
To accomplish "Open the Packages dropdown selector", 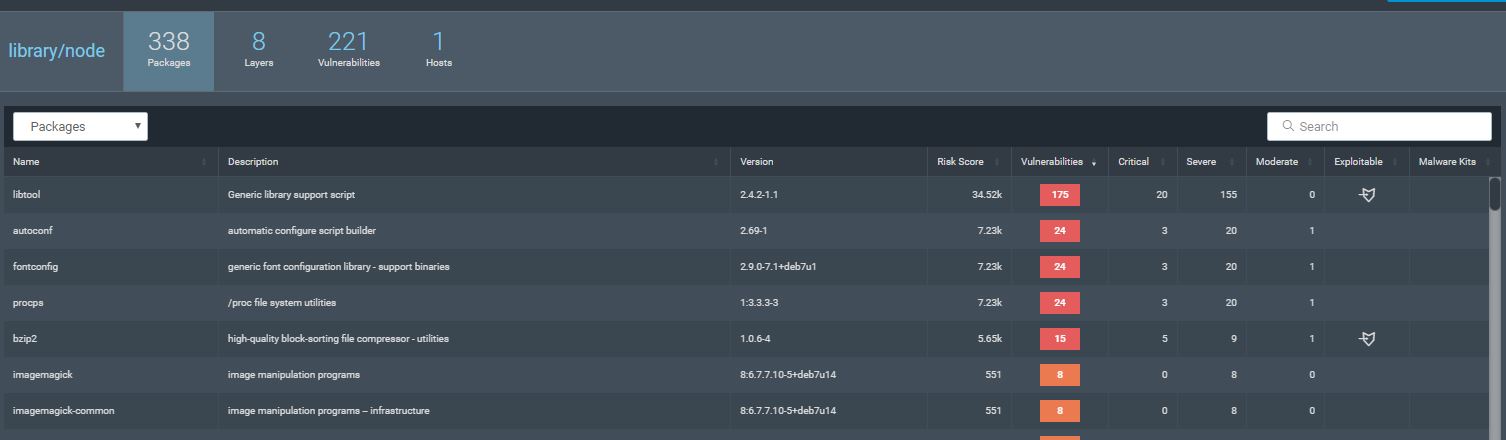I will (80, 127).
